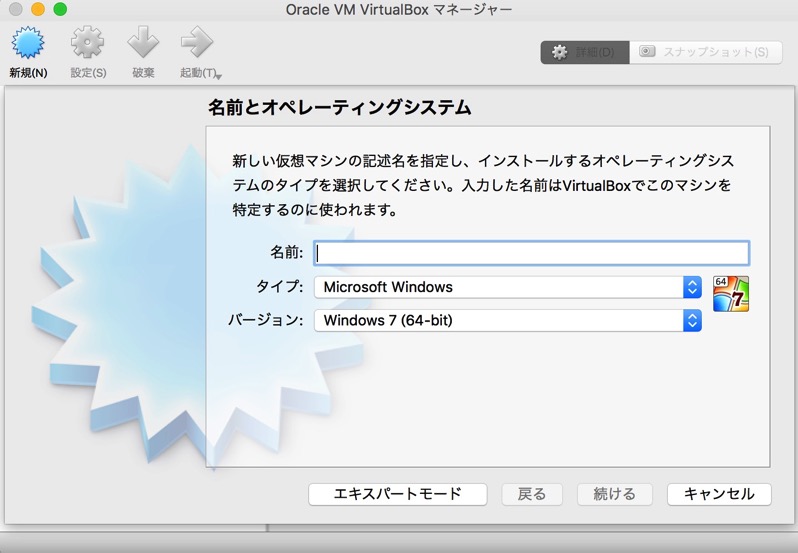Switch to 詳細(D) details view
The image size is (798, 553).
coord(585,52)
